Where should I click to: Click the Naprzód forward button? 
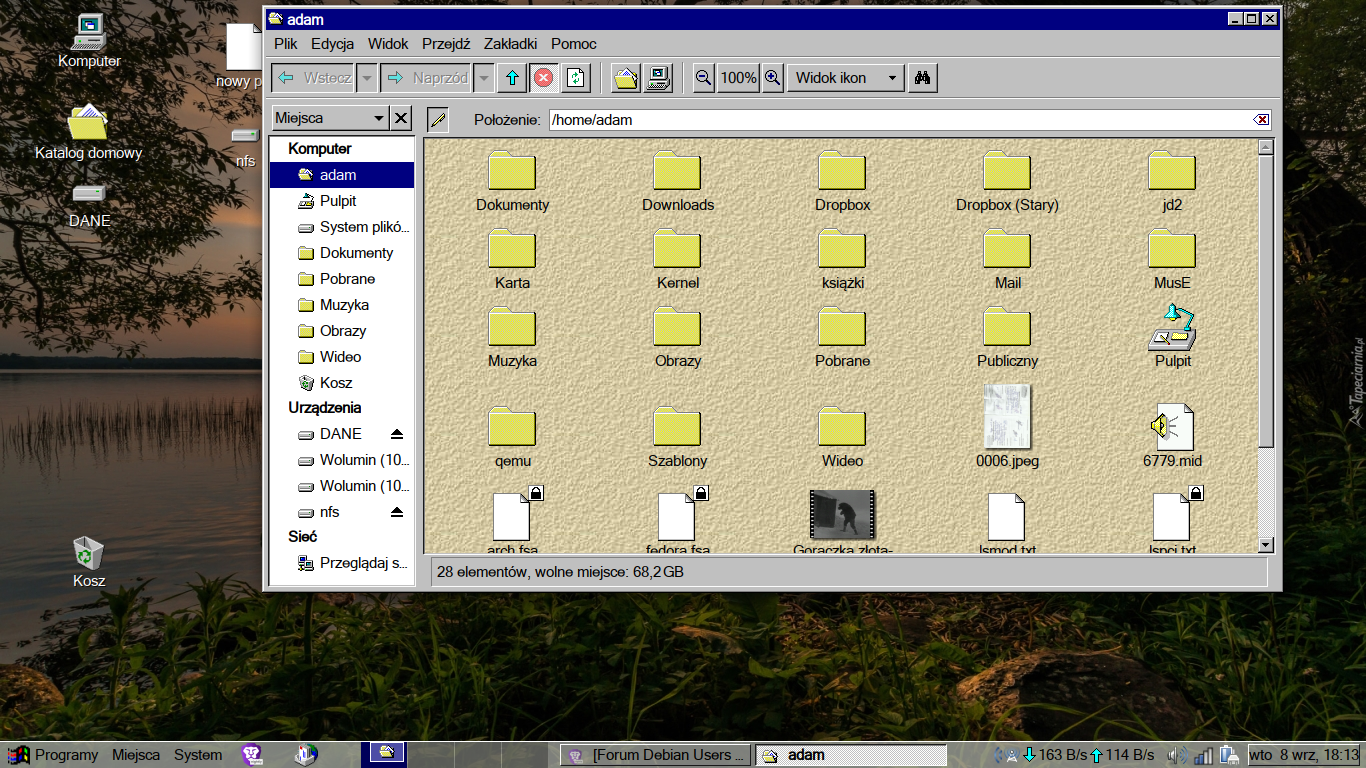coord(427,78)
